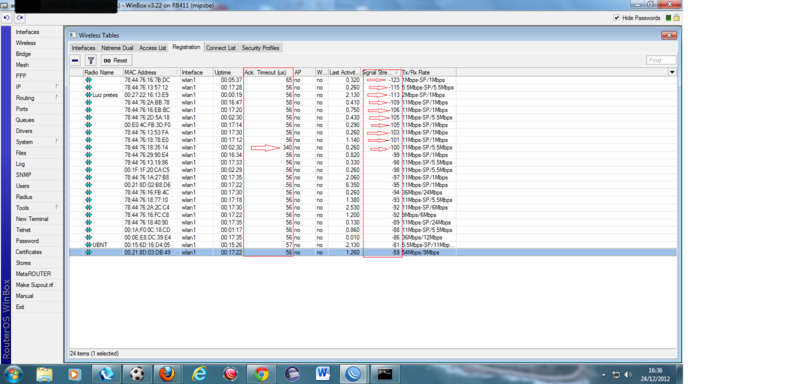
Task: Select row with MAC 00:E0:4C:FB:3D:F0
Action: point(373,125)
